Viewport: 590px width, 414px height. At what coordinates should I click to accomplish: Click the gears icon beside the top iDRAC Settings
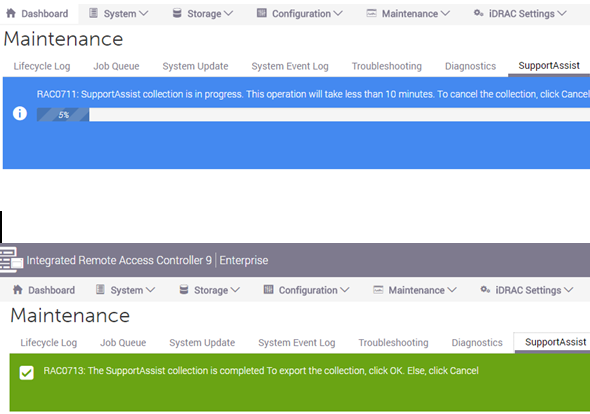point(478,14)
